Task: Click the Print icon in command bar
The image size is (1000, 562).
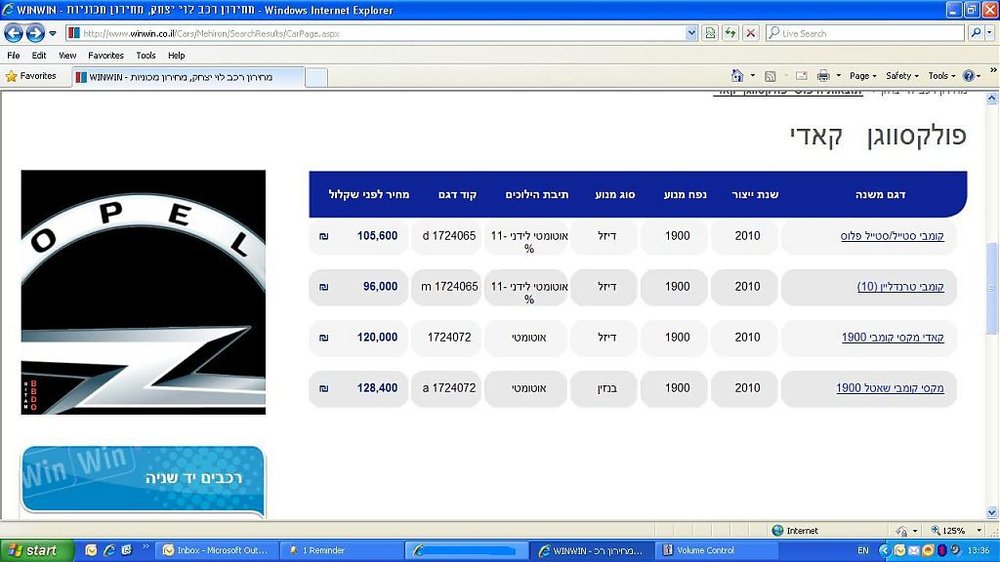Action: (x=823, y=76)
